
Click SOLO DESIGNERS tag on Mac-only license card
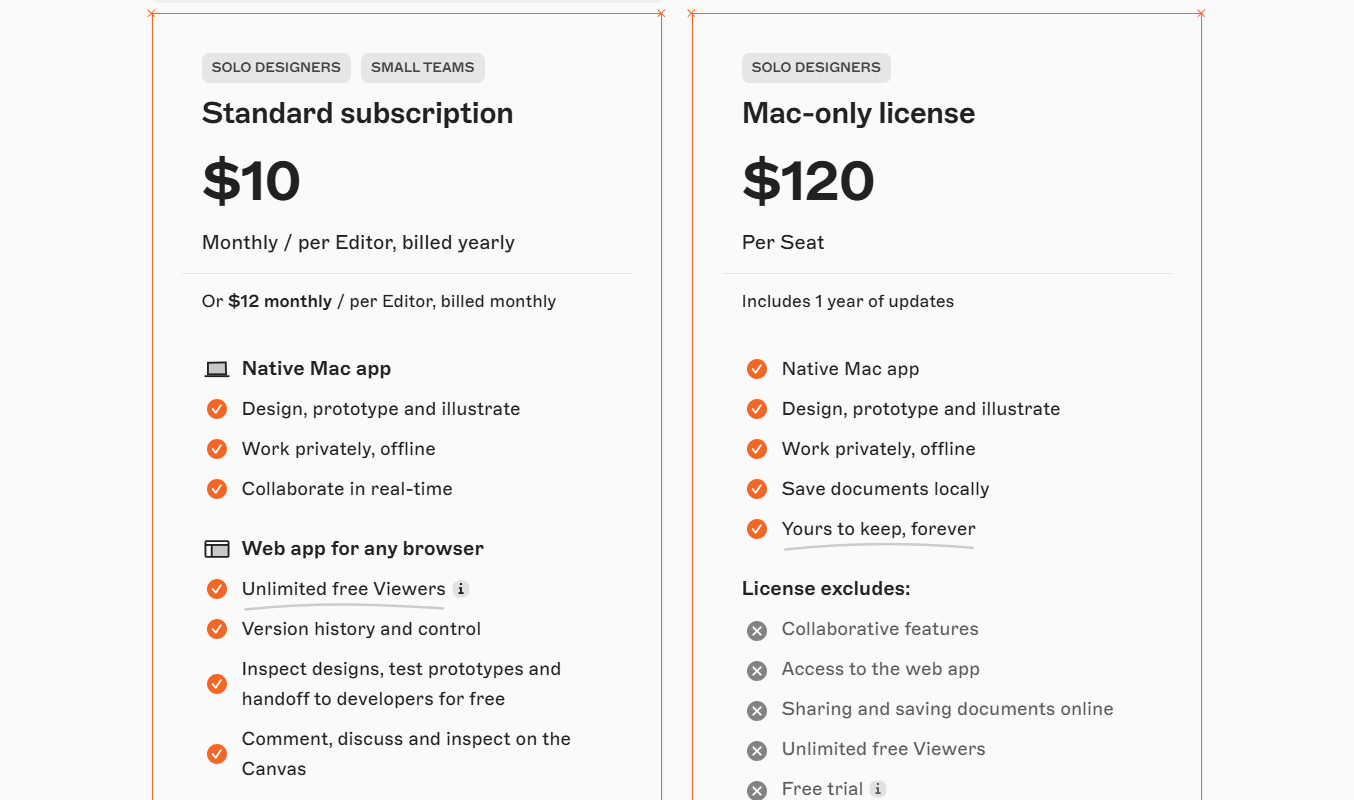[816, 68]
